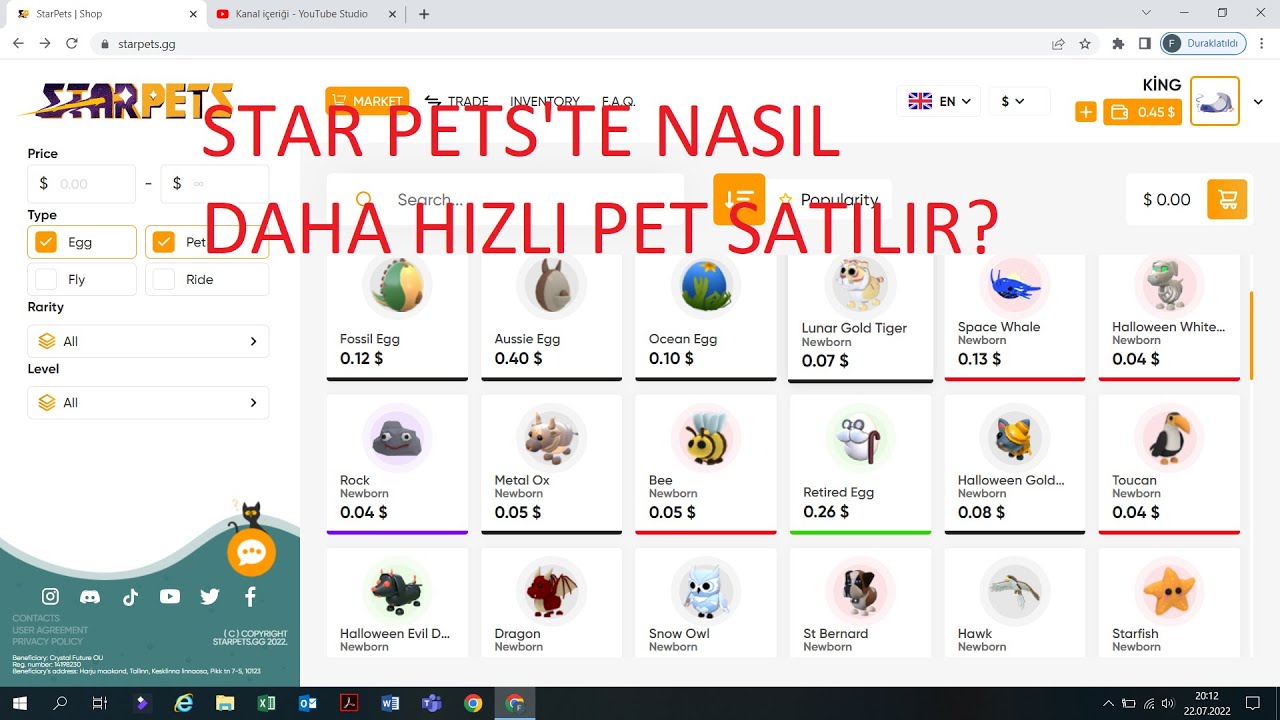Image resolution: width=1280 pixels, height=720 pixels.
Task: Click the maximum price field
Action: (215, 184)
